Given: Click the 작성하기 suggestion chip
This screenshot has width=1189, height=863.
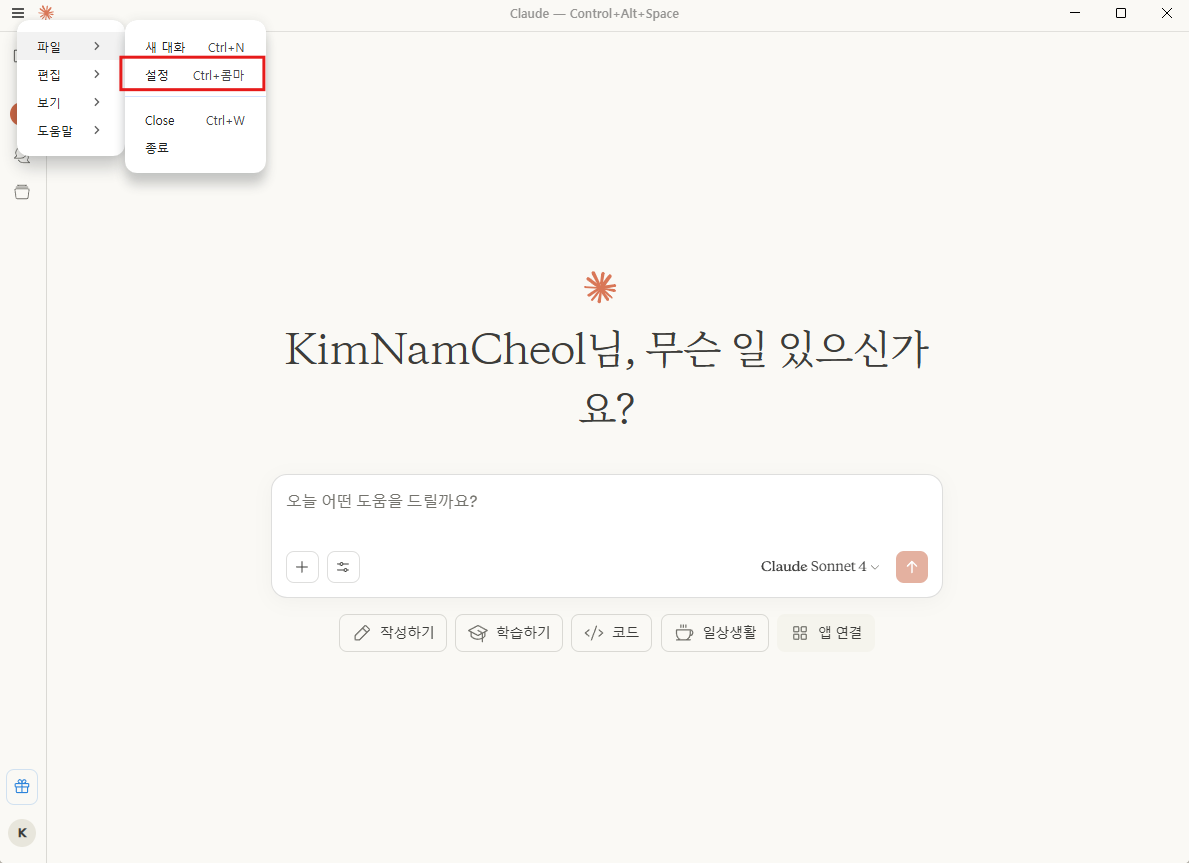Looking at the screenshot, I should pos(393,632).
